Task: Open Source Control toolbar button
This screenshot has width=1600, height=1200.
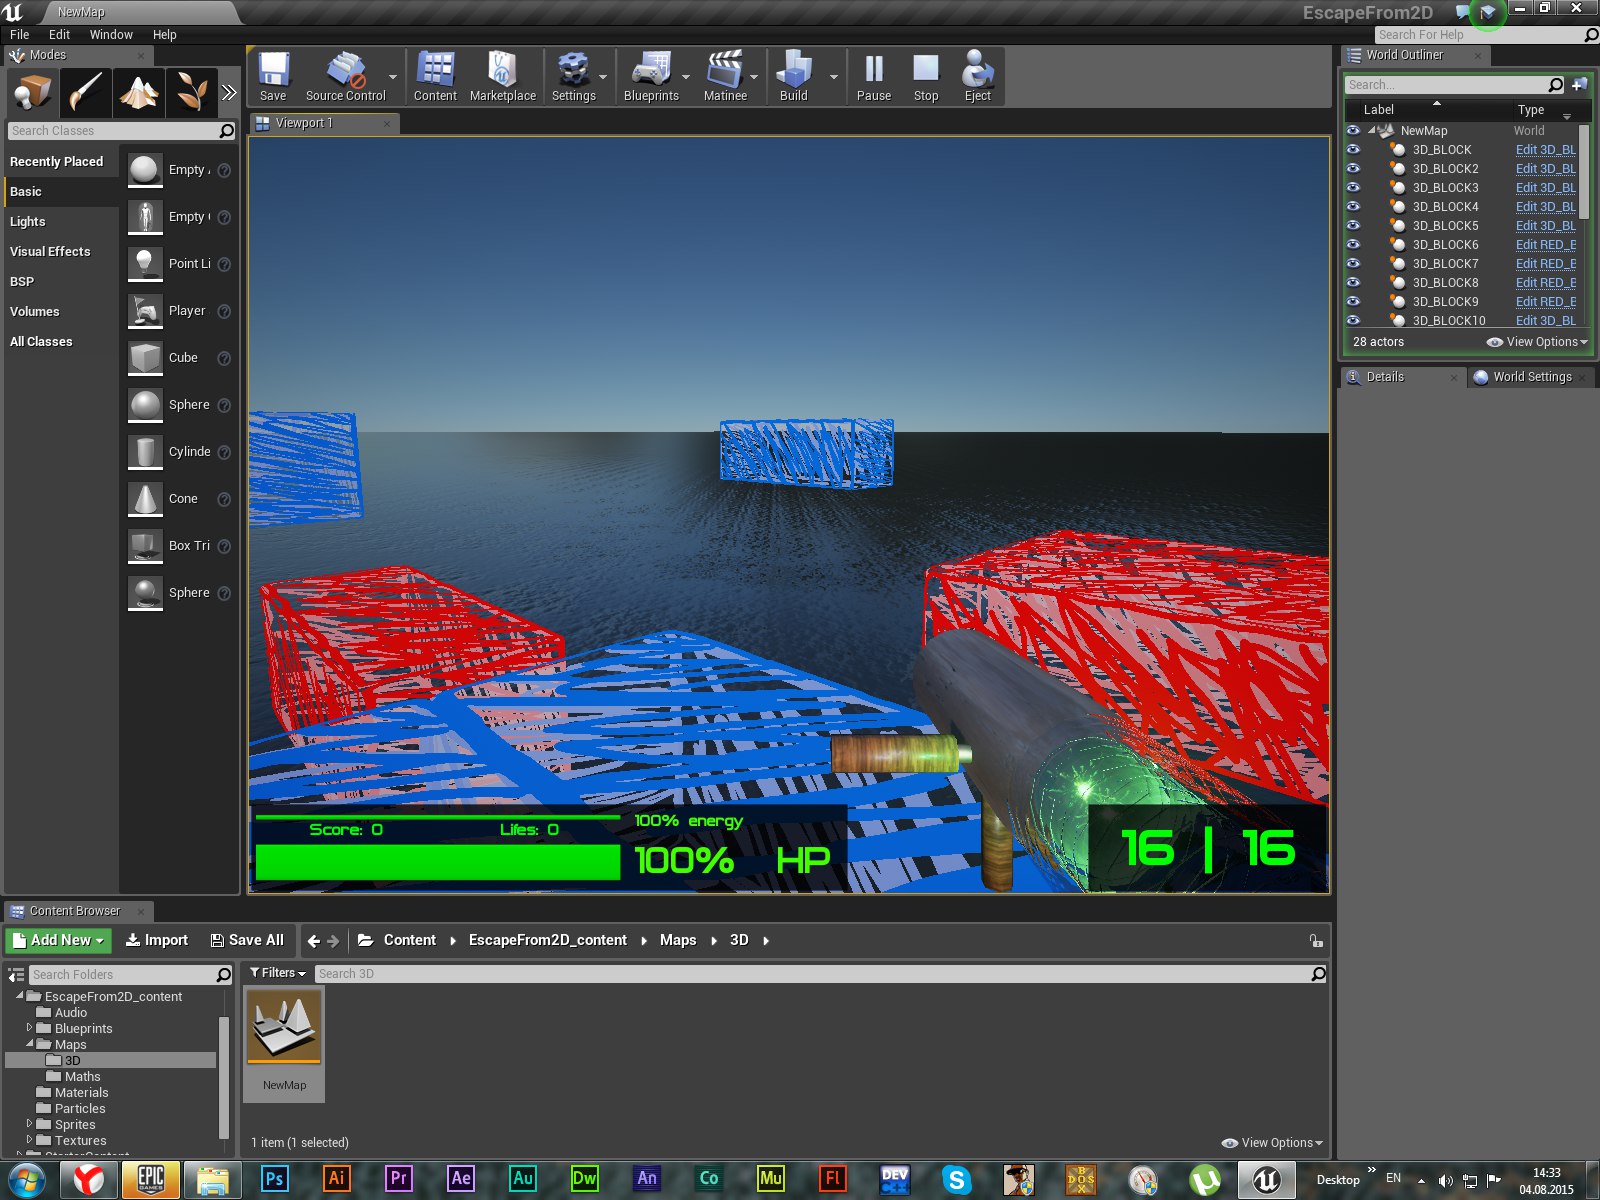Action: (345, 76)
